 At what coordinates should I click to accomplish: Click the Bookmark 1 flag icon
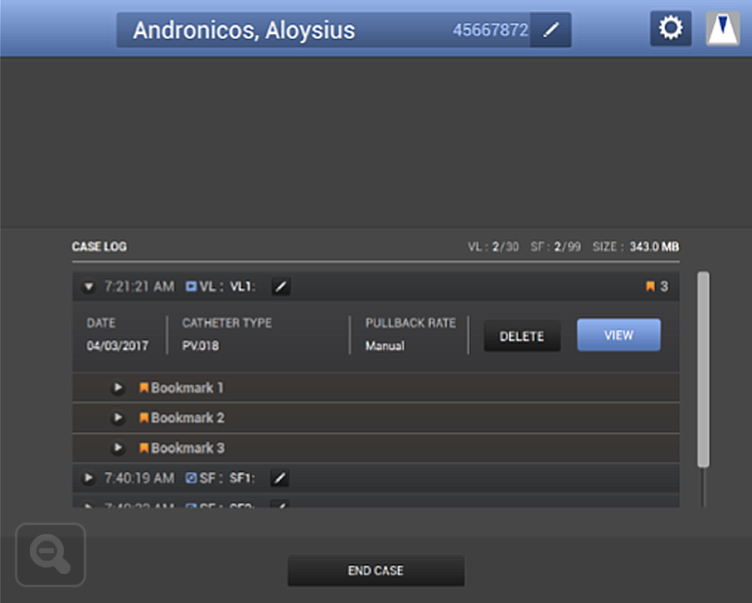(x=143, y=388)
